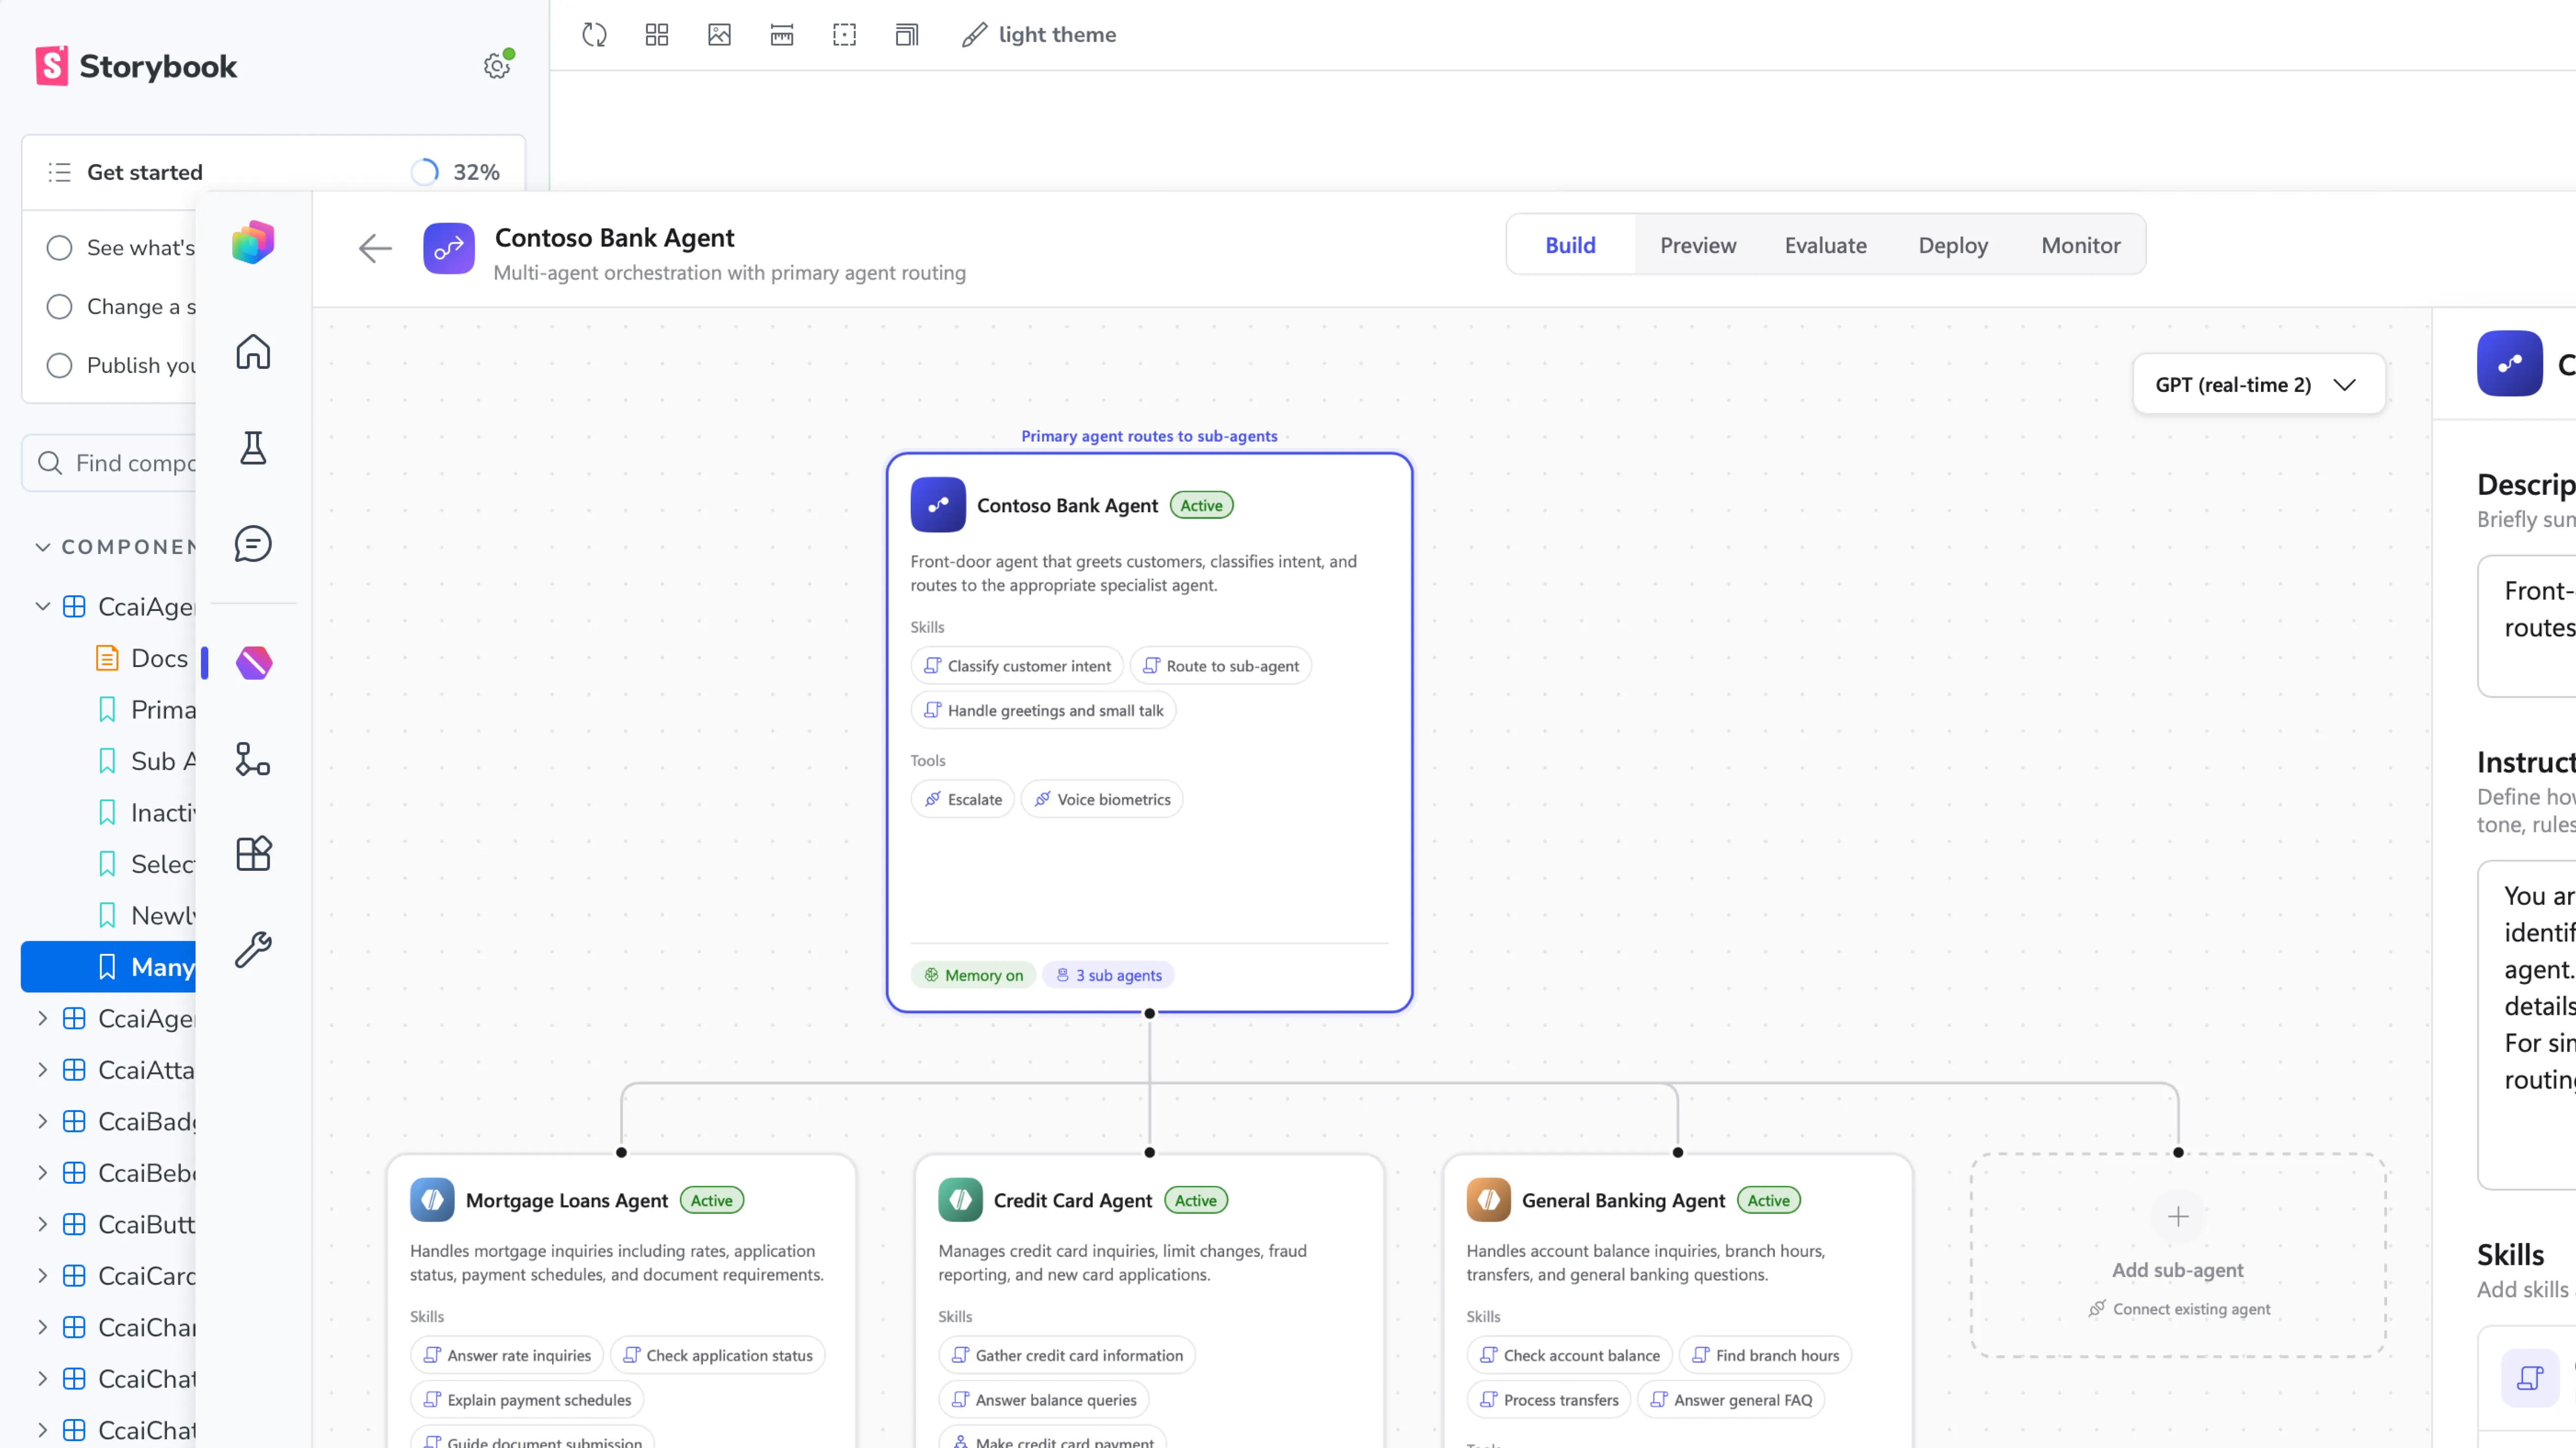Select the Inacti story tree item

[146, 813]
